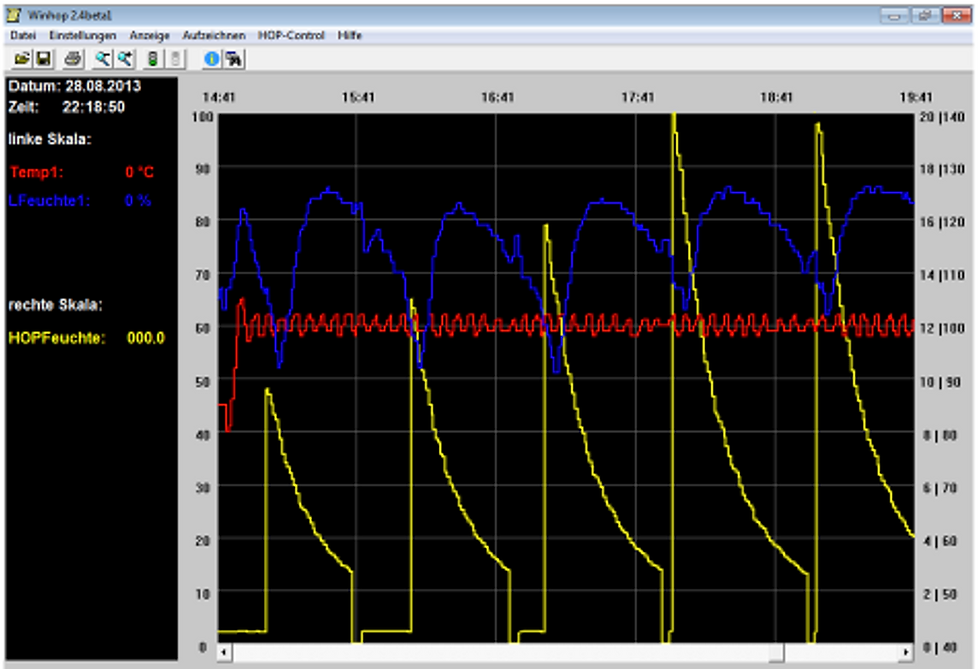Open the Hilfe menu

pyautogui.click(x=350, y=36)
